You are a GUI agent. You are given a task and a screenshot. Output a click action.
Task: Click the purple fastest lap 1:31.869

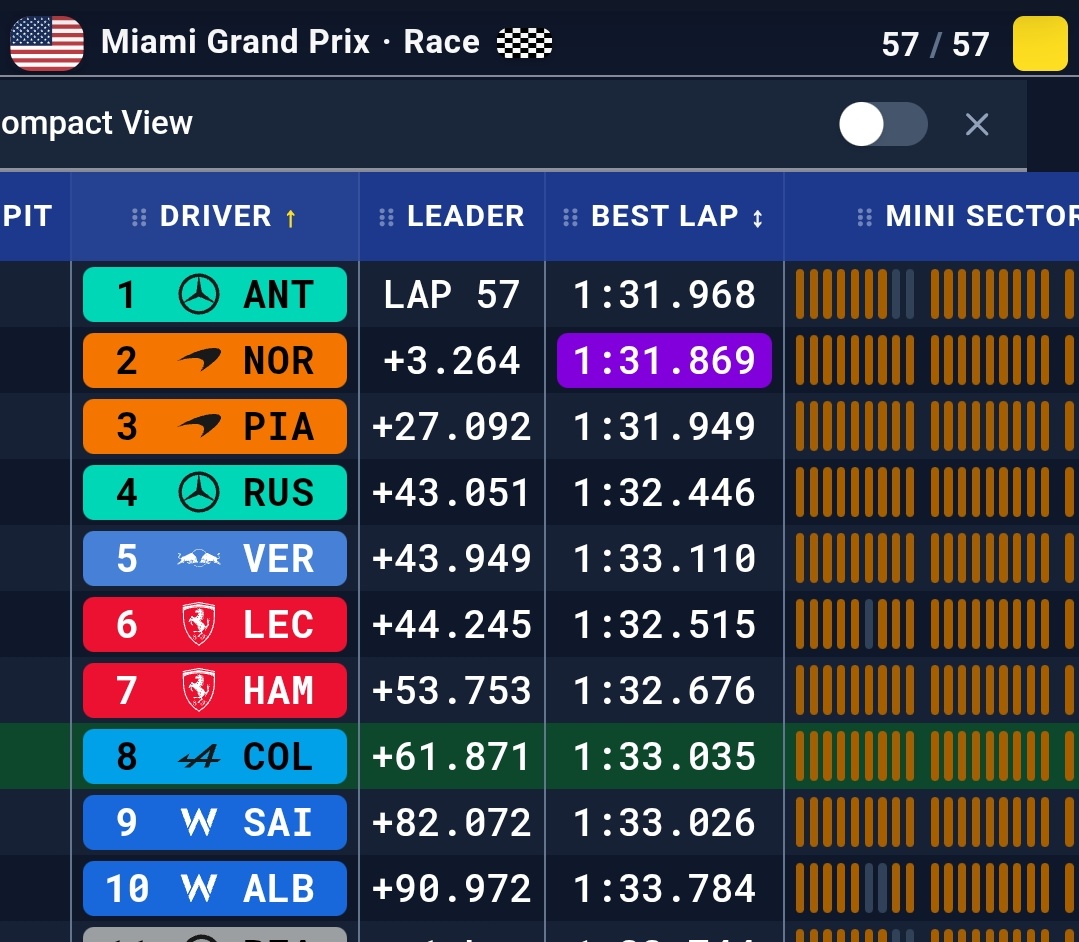pos(664,361)
